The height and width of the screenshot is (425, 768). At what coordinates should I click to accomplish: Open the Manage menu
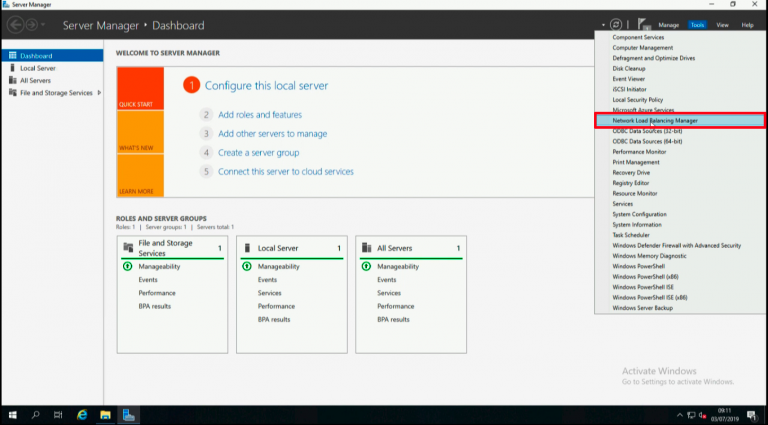(669, 25)
